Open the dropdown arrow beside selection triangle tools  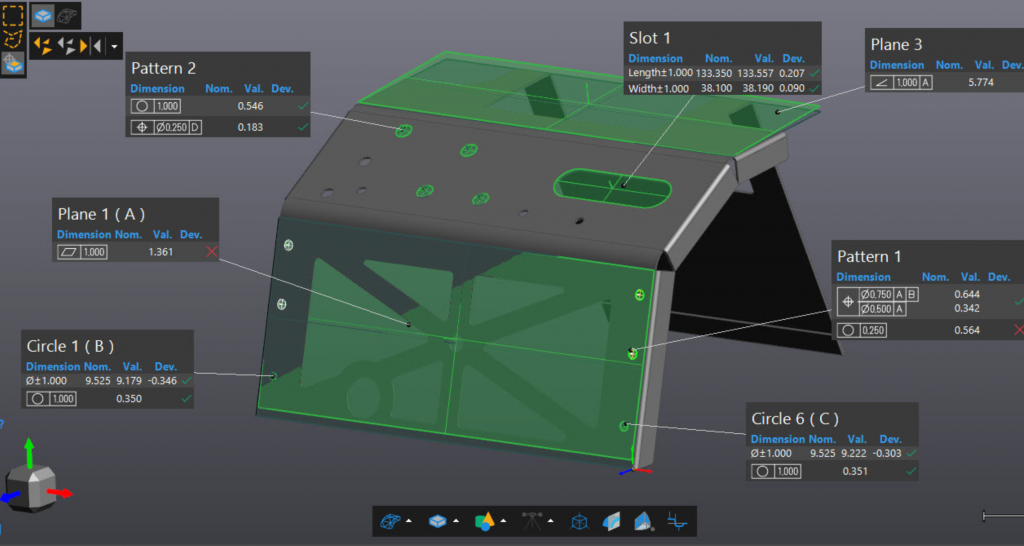coord(116,46)
